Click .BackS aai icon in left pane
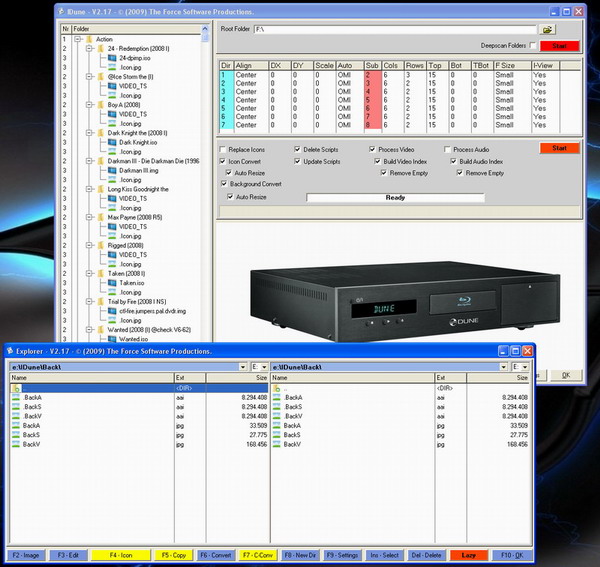This screenshot has width=600, height=567. (x=16, y=407)
